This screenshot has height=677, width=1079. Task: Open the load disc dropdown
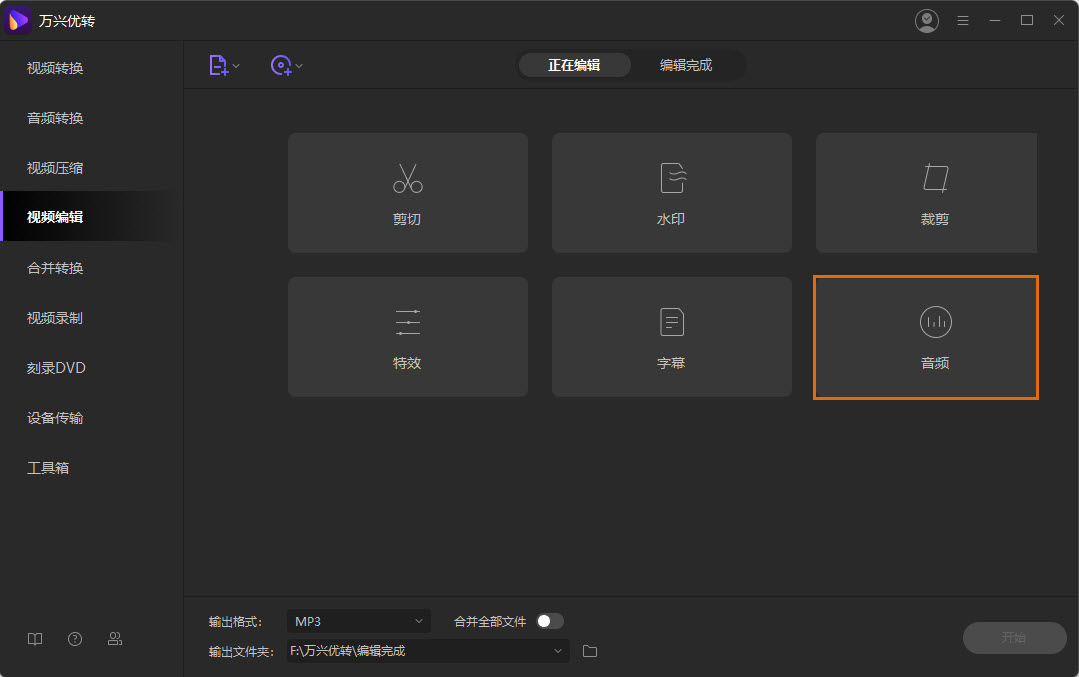pos(287,66)
